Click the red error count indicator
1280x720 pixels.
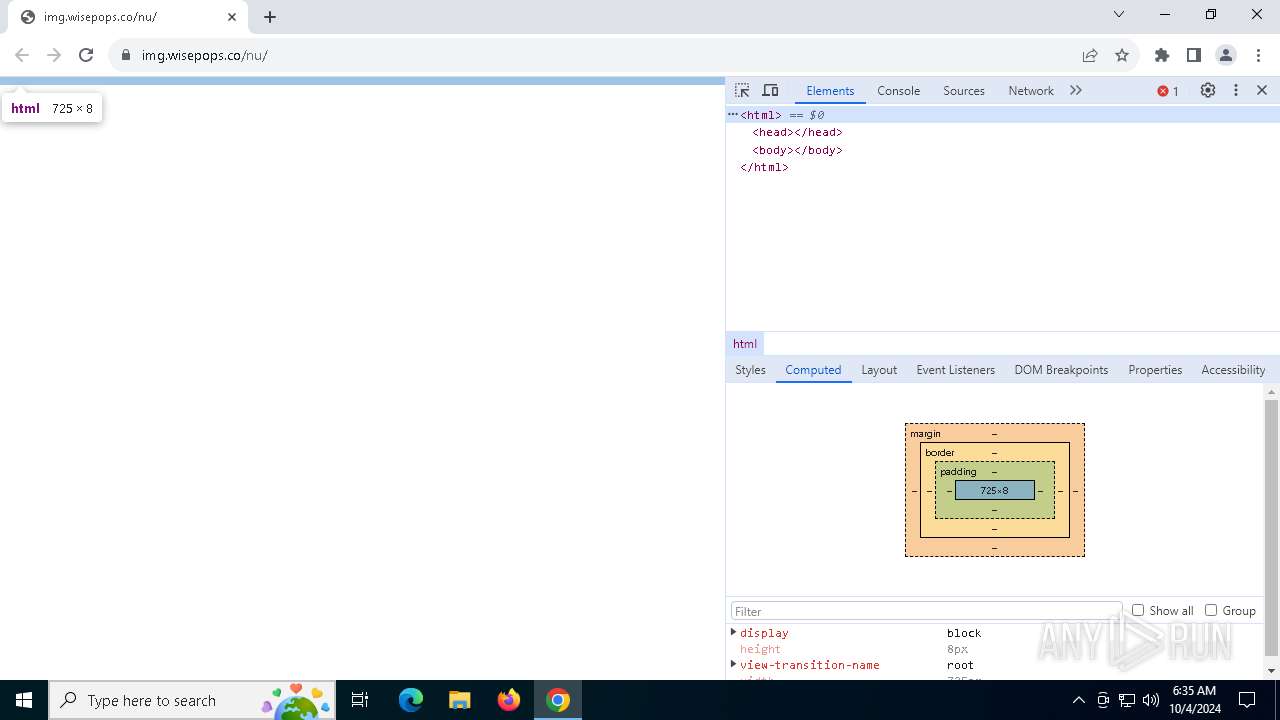(1168, 91)
